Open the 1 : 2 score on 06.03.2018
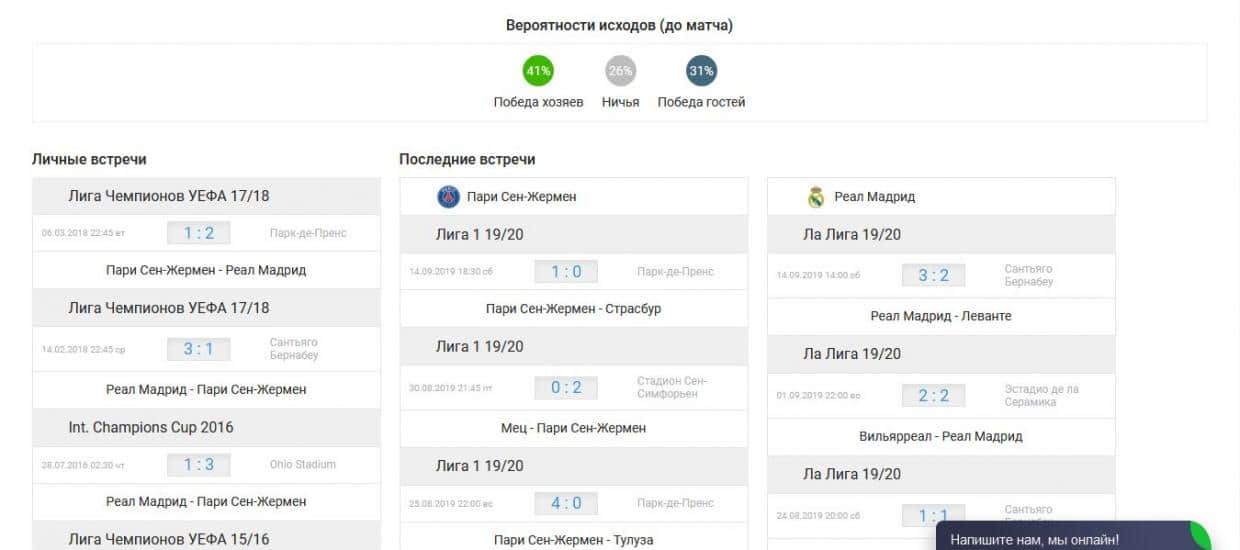The image size is (1240, 550). (x=198, y=233)
